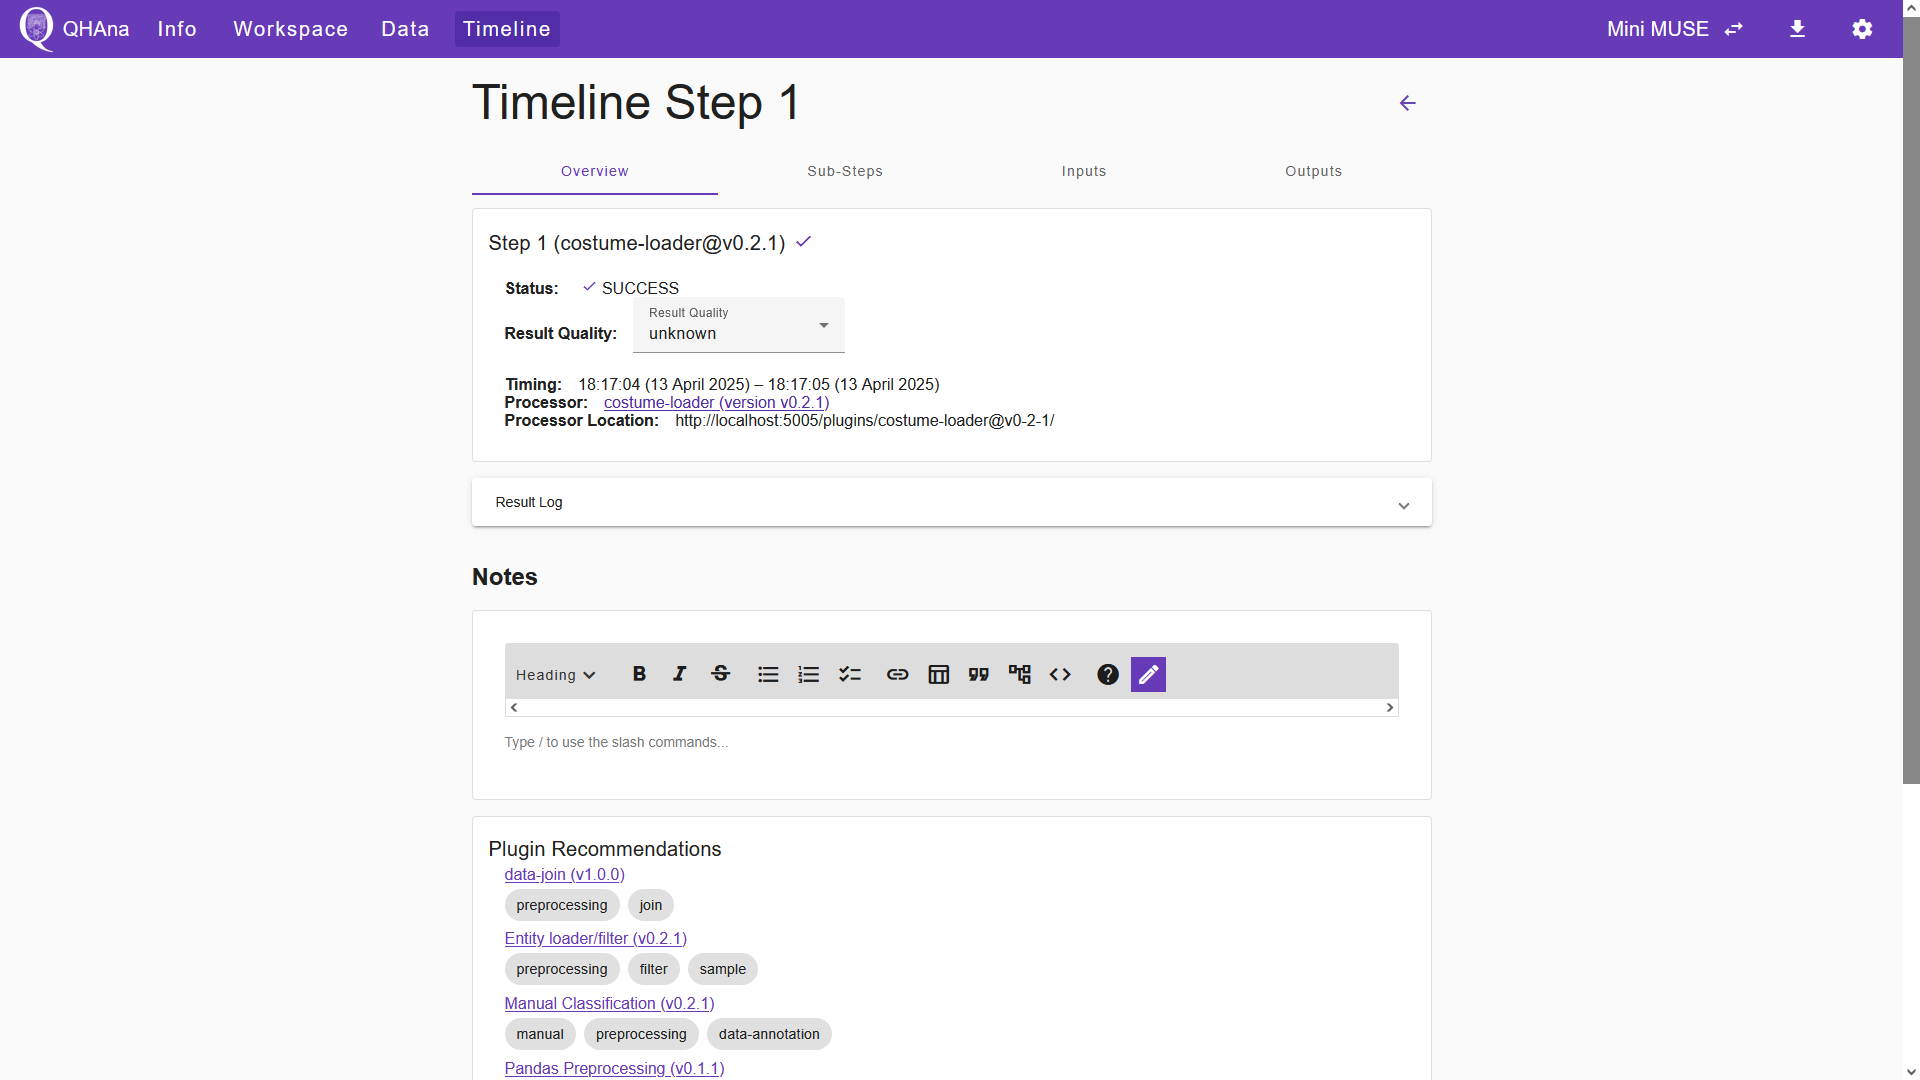
Task: Toggle italic formatting in notes editor
Action: pyautogui.click(x=680, y=674)
